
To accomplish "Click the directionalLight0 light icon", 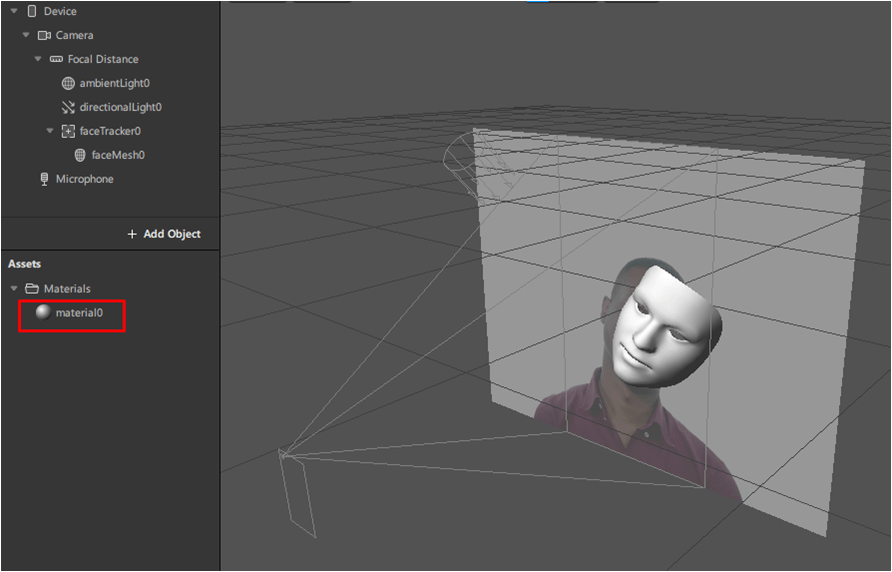I will click(x=68, y=107).
